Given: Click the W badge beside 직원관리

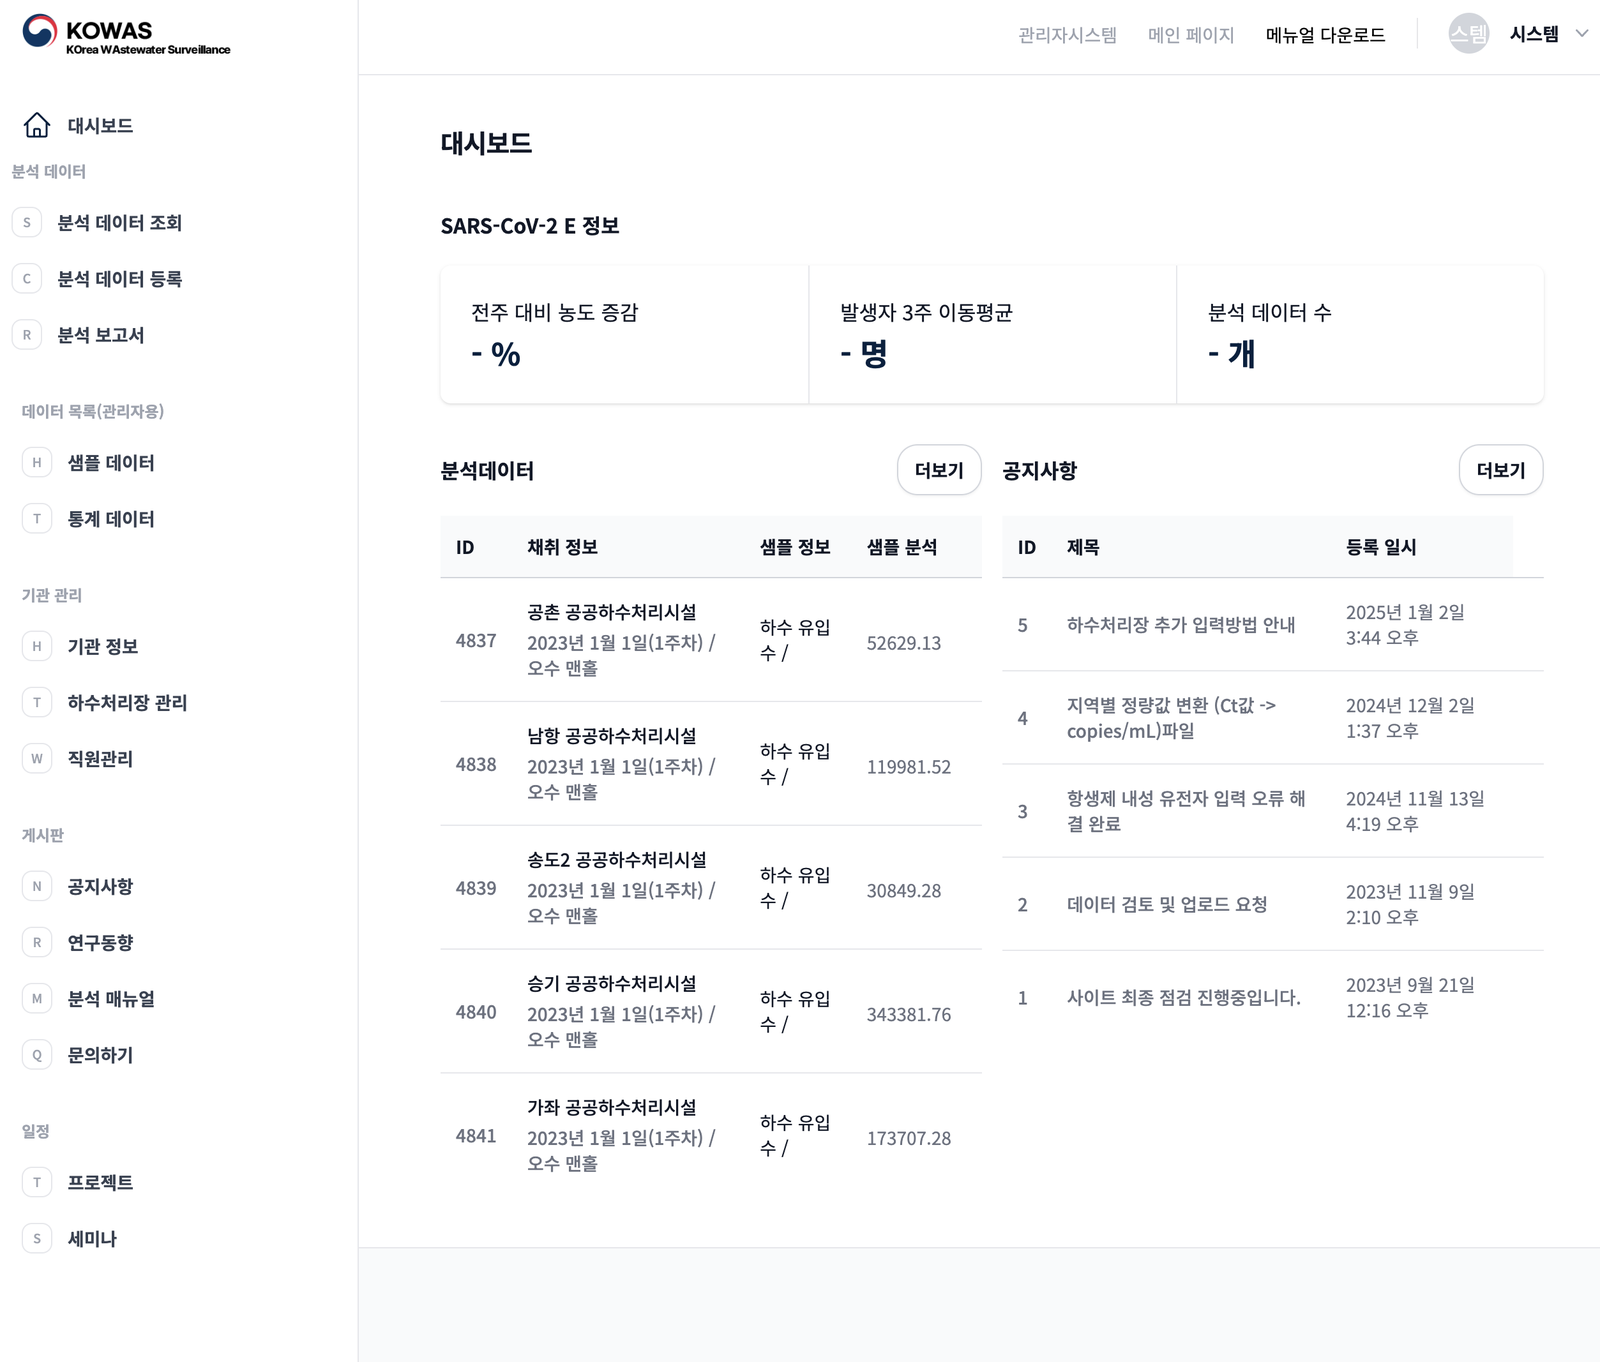Looking at the screenshot, I should (37, 759).
